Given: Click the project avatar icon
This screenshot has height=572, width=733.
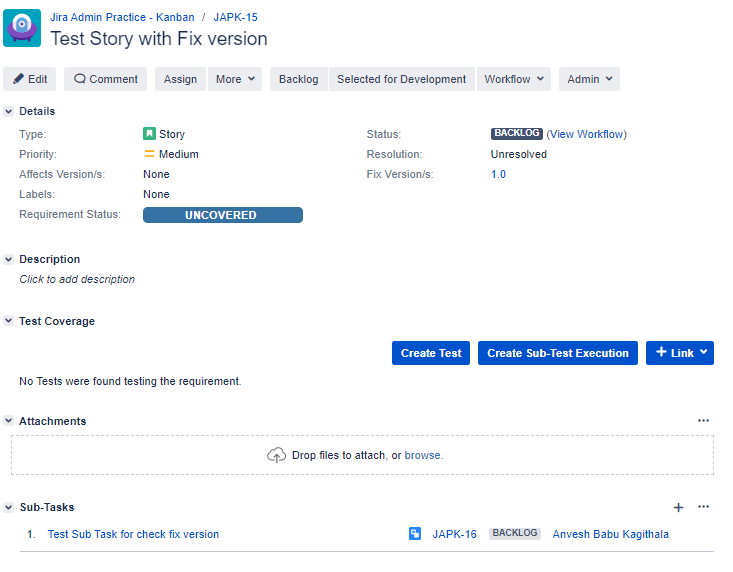Looking at the screenshot, I should click(x=22, y=28).
